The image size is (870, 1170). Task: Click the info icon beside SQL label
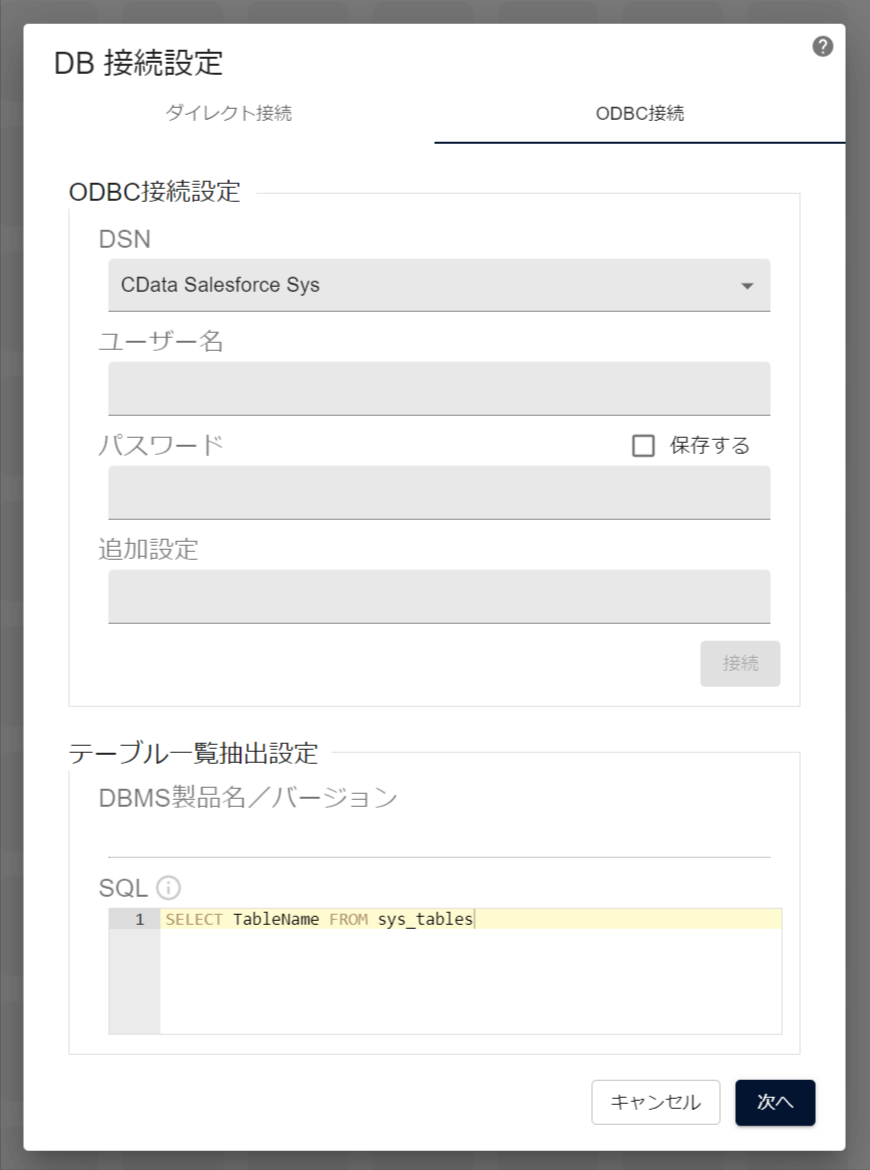(169, 887)
